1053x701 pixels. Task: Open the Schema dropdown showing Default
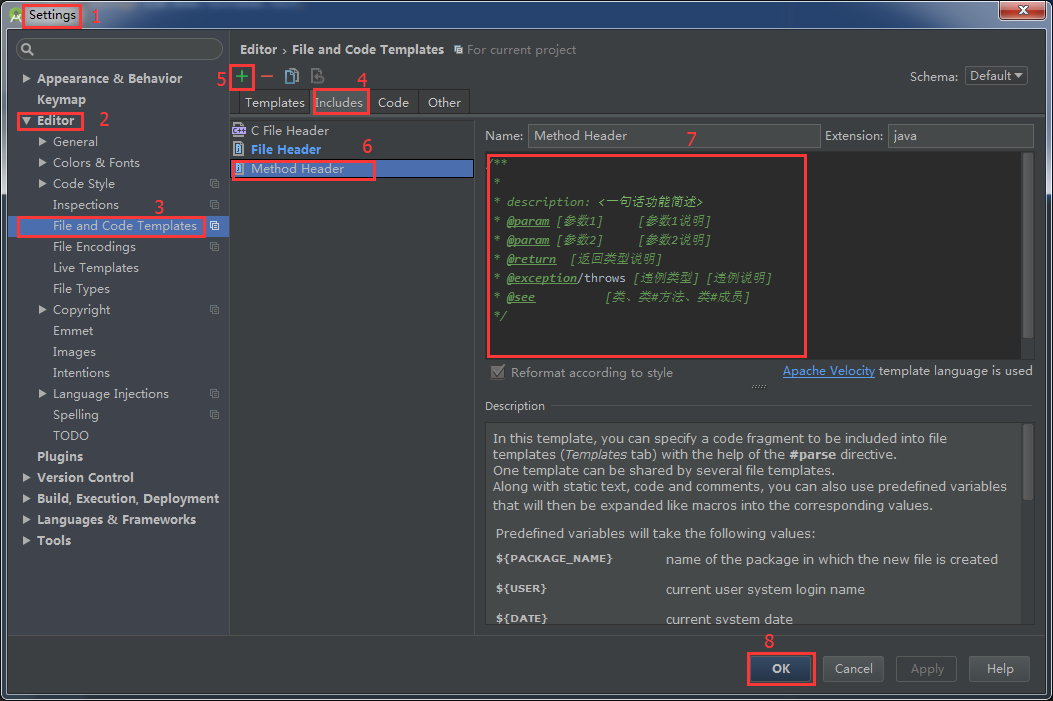[x=996, y=75]
